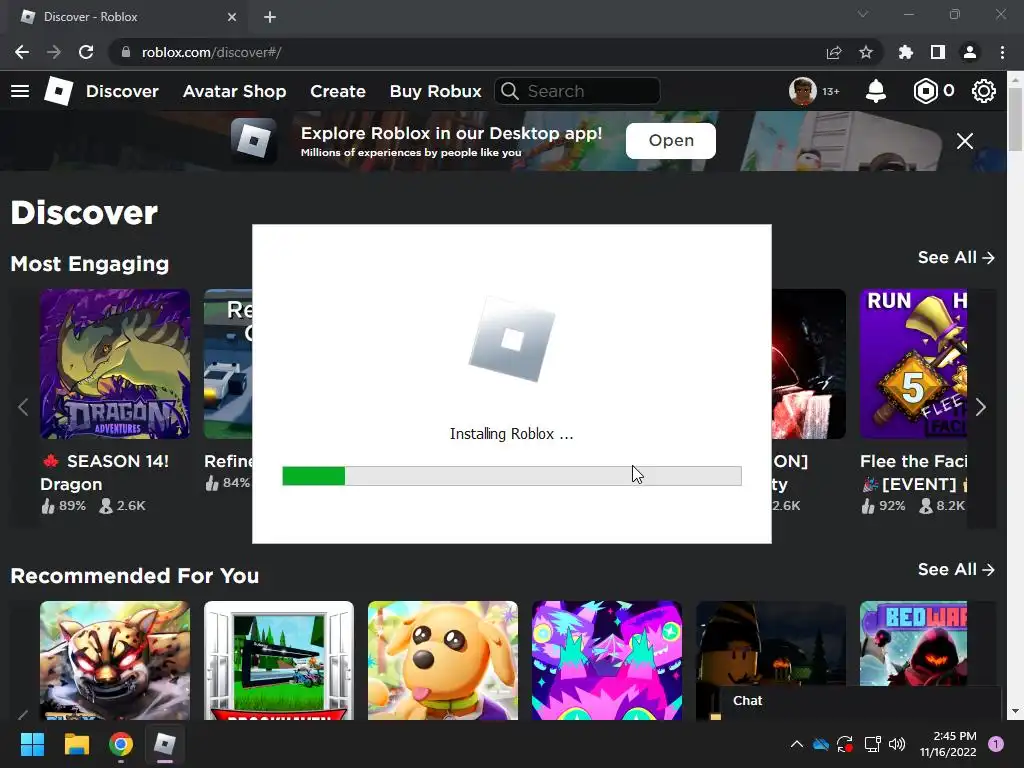
Task: Open Chrome extensions puzzle icon
Action: click(905, 52)
